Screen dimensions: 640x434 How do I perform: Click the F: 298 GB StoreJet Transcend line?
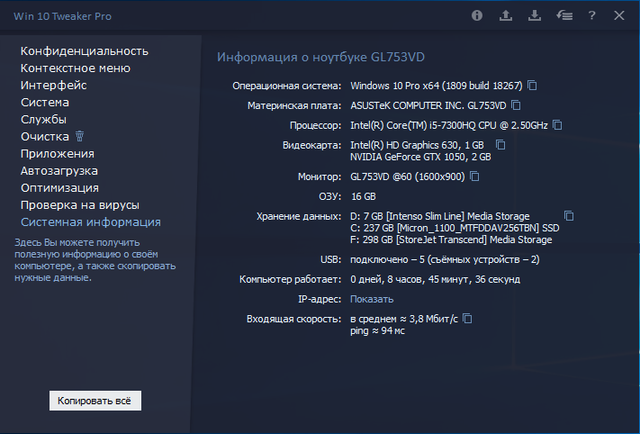tap(451, 240)
